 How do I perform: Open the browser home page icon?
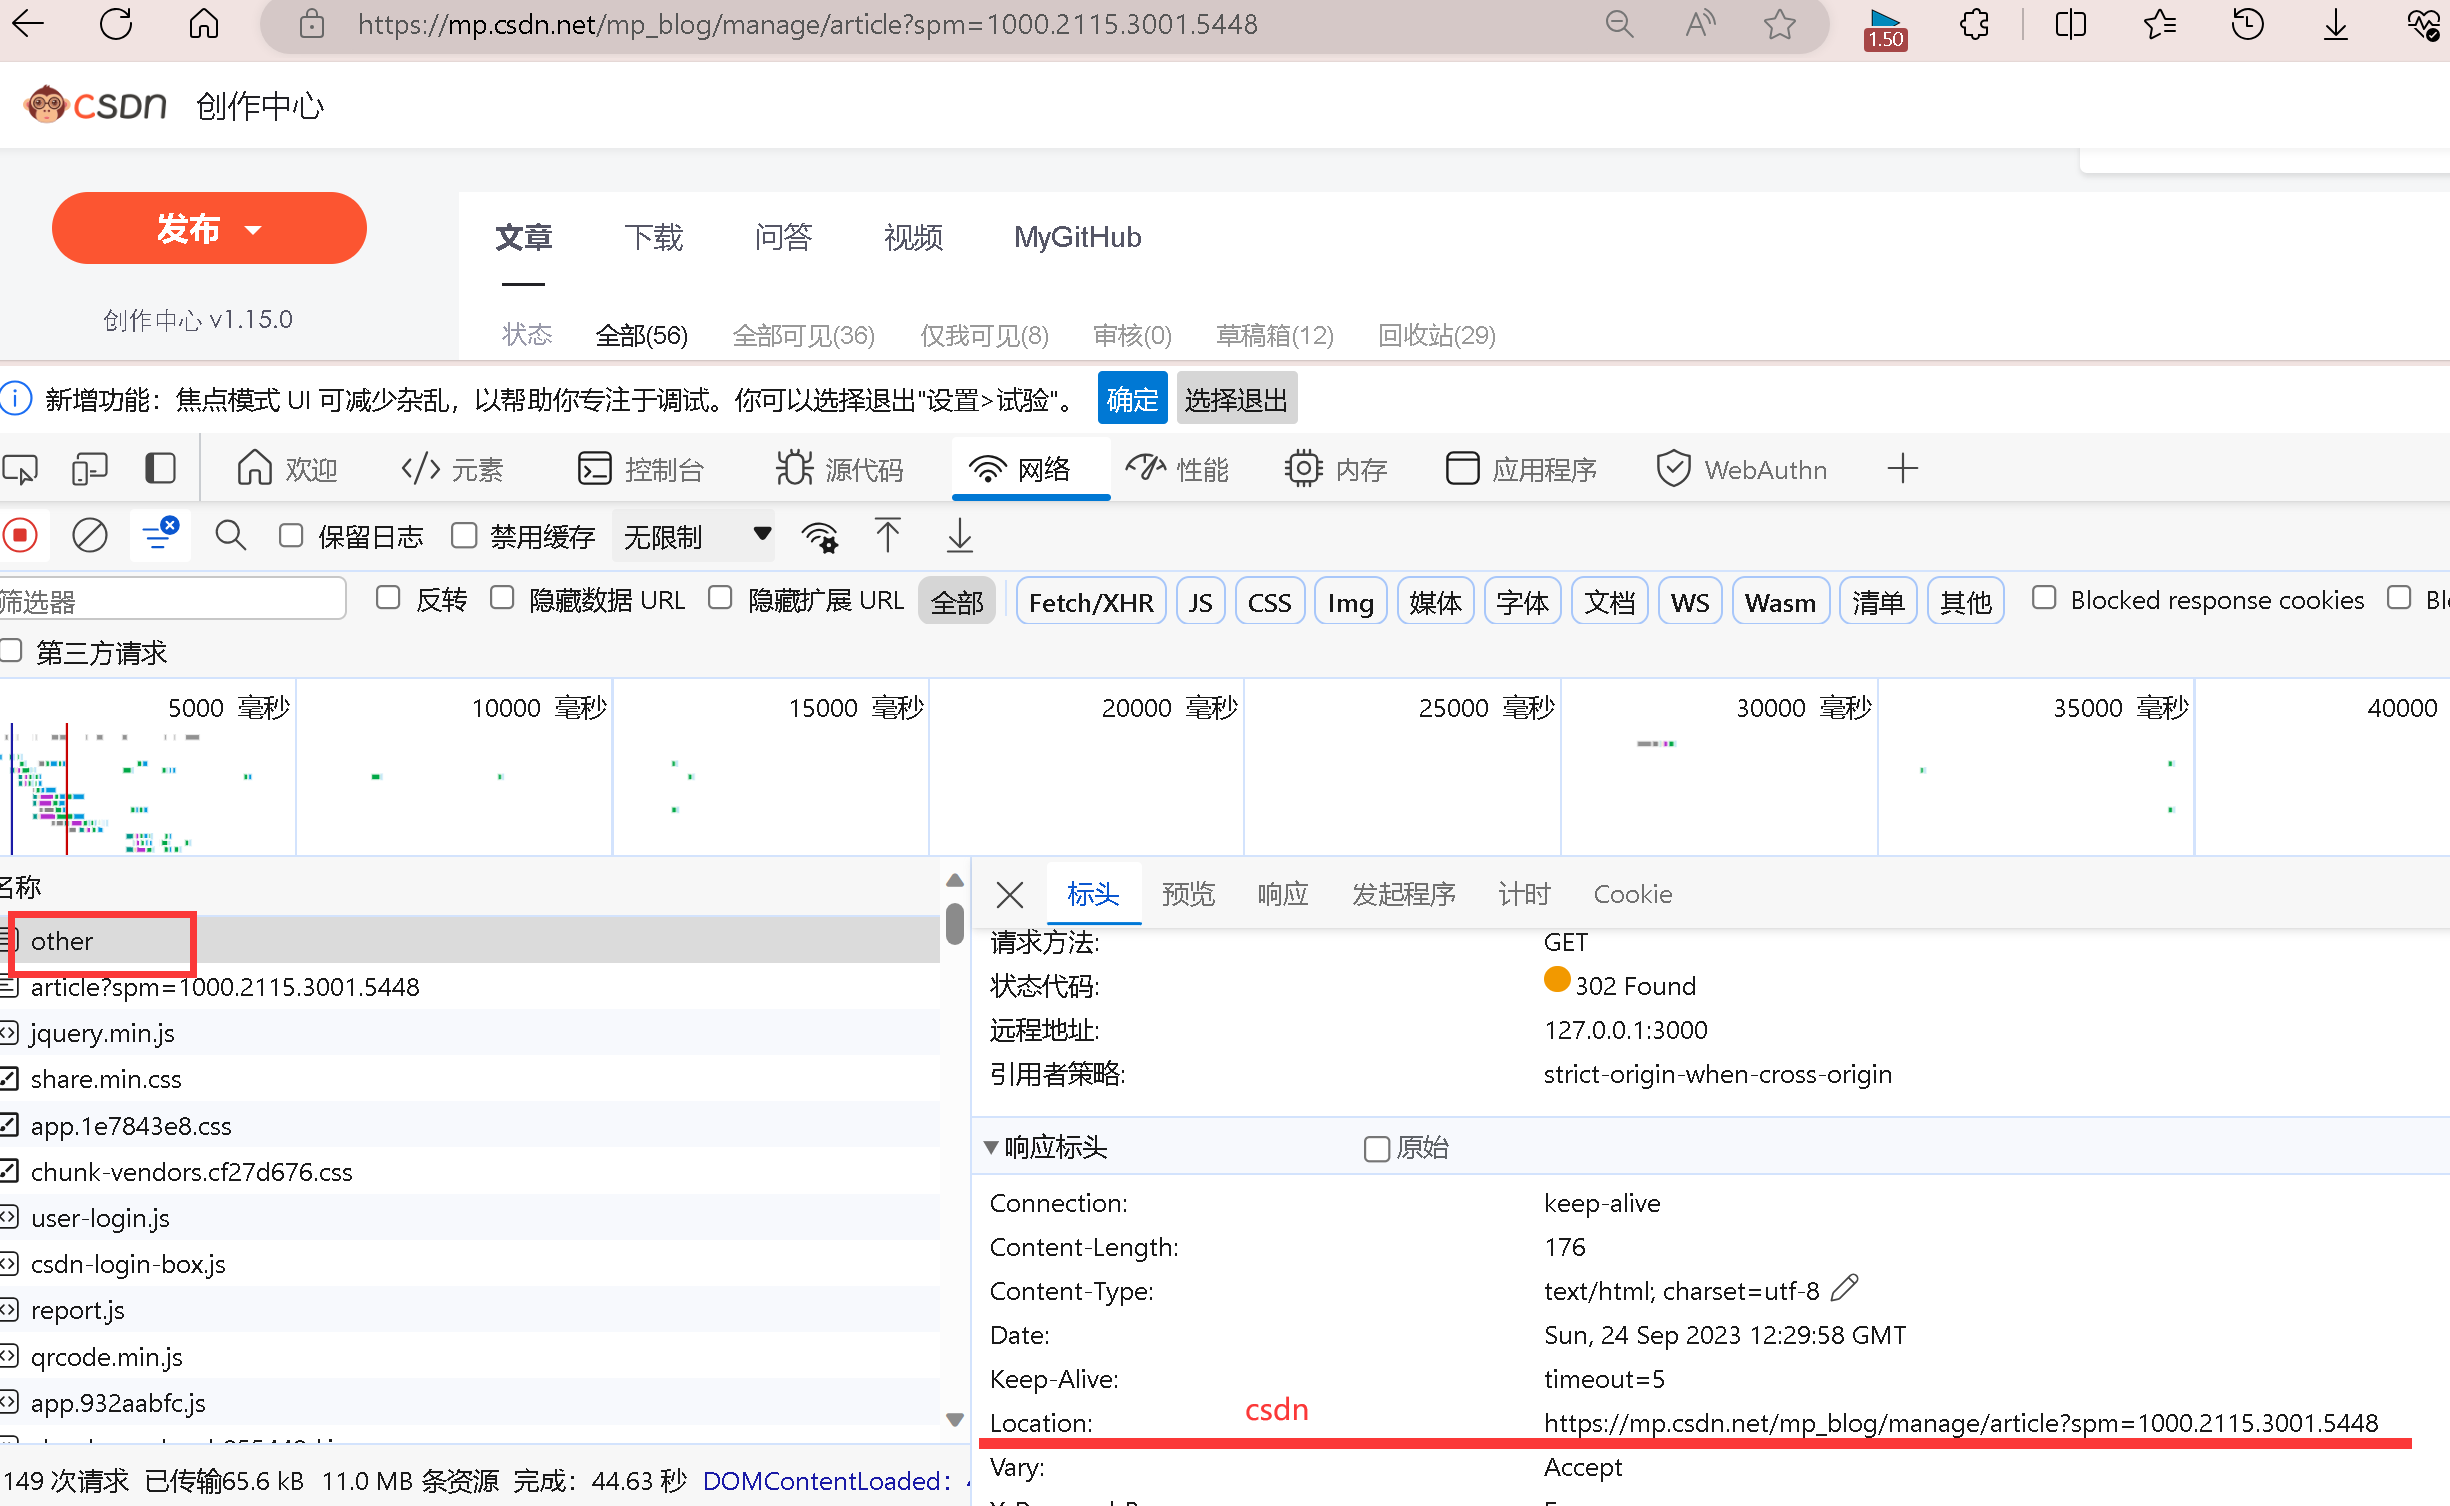coord(204,24)
